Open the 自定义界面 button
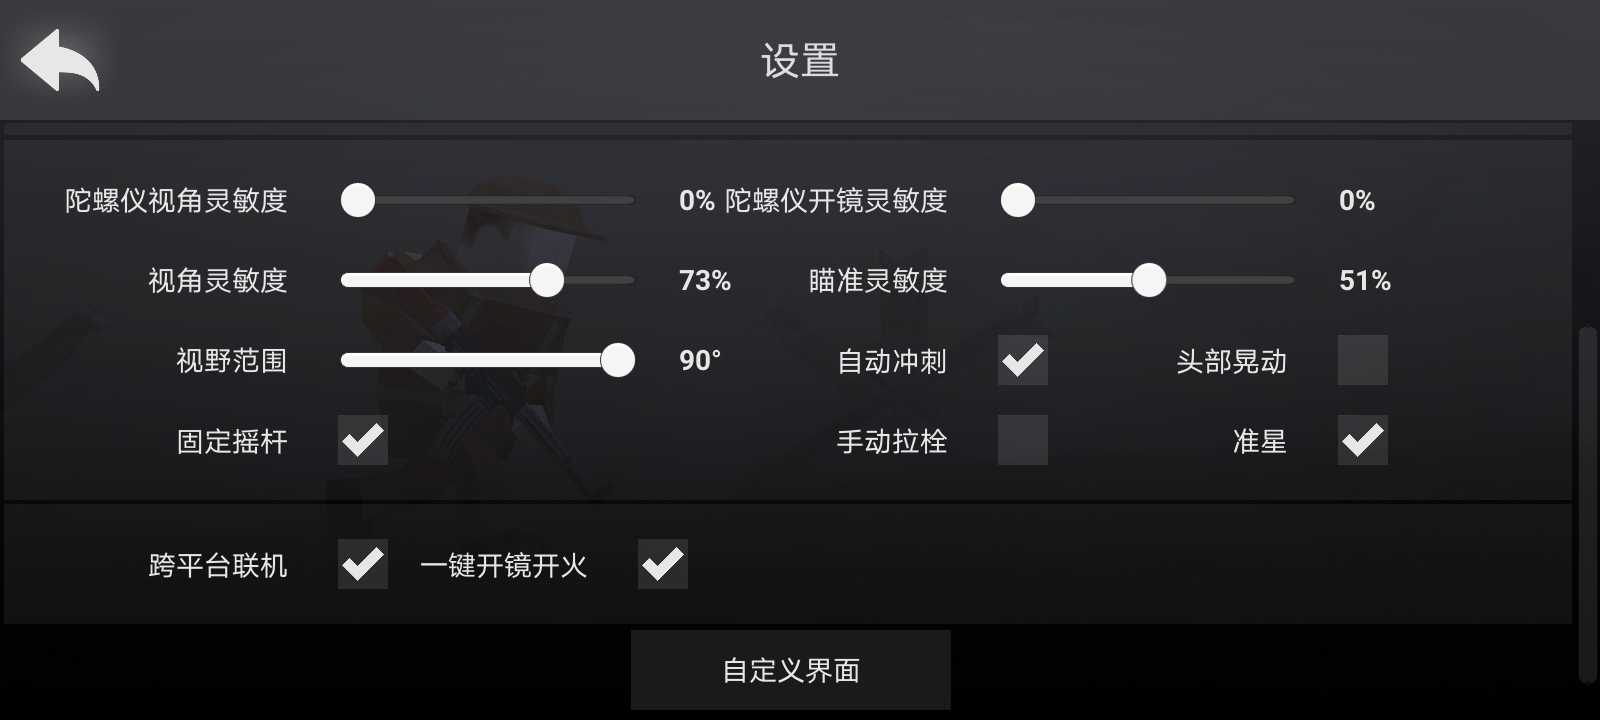Screen dimensions: 1600x720 pos(791,670)
